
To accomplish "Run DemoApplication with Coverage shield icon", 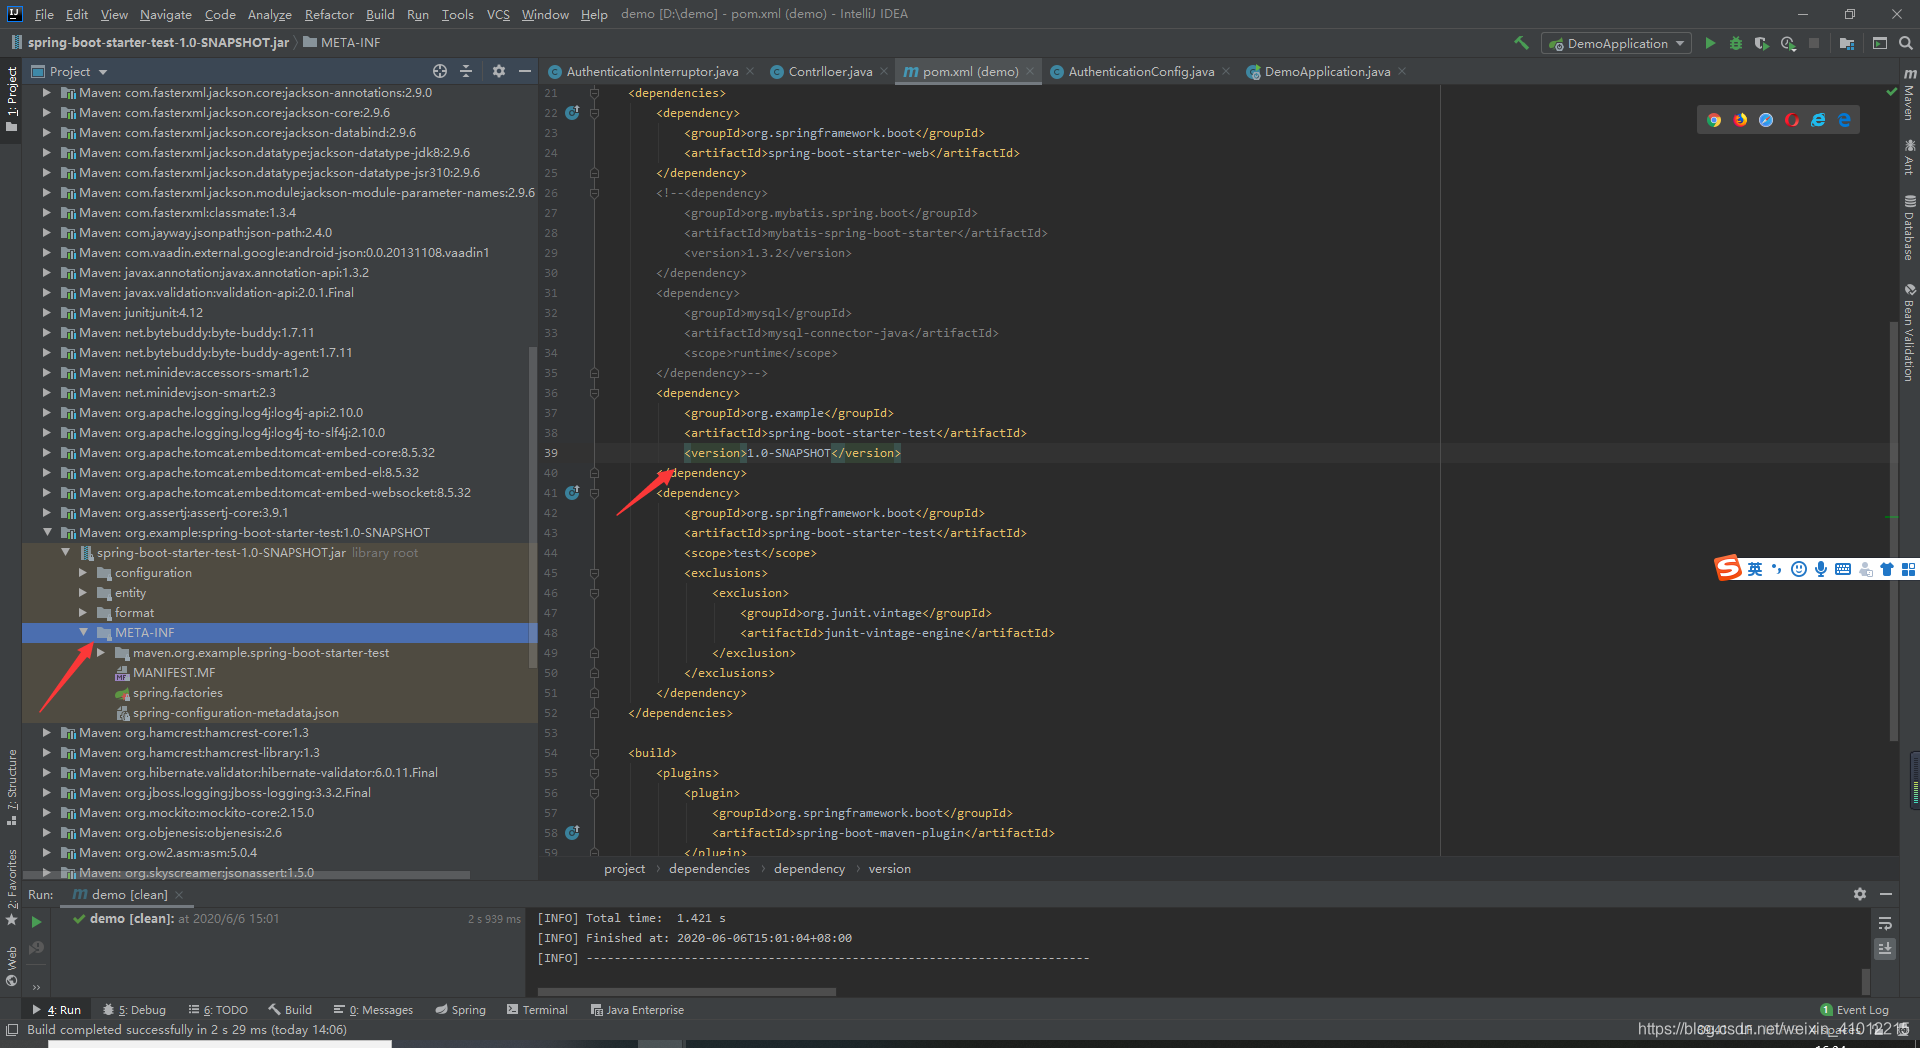I will pyautogui.click(x=1762, y=43).
